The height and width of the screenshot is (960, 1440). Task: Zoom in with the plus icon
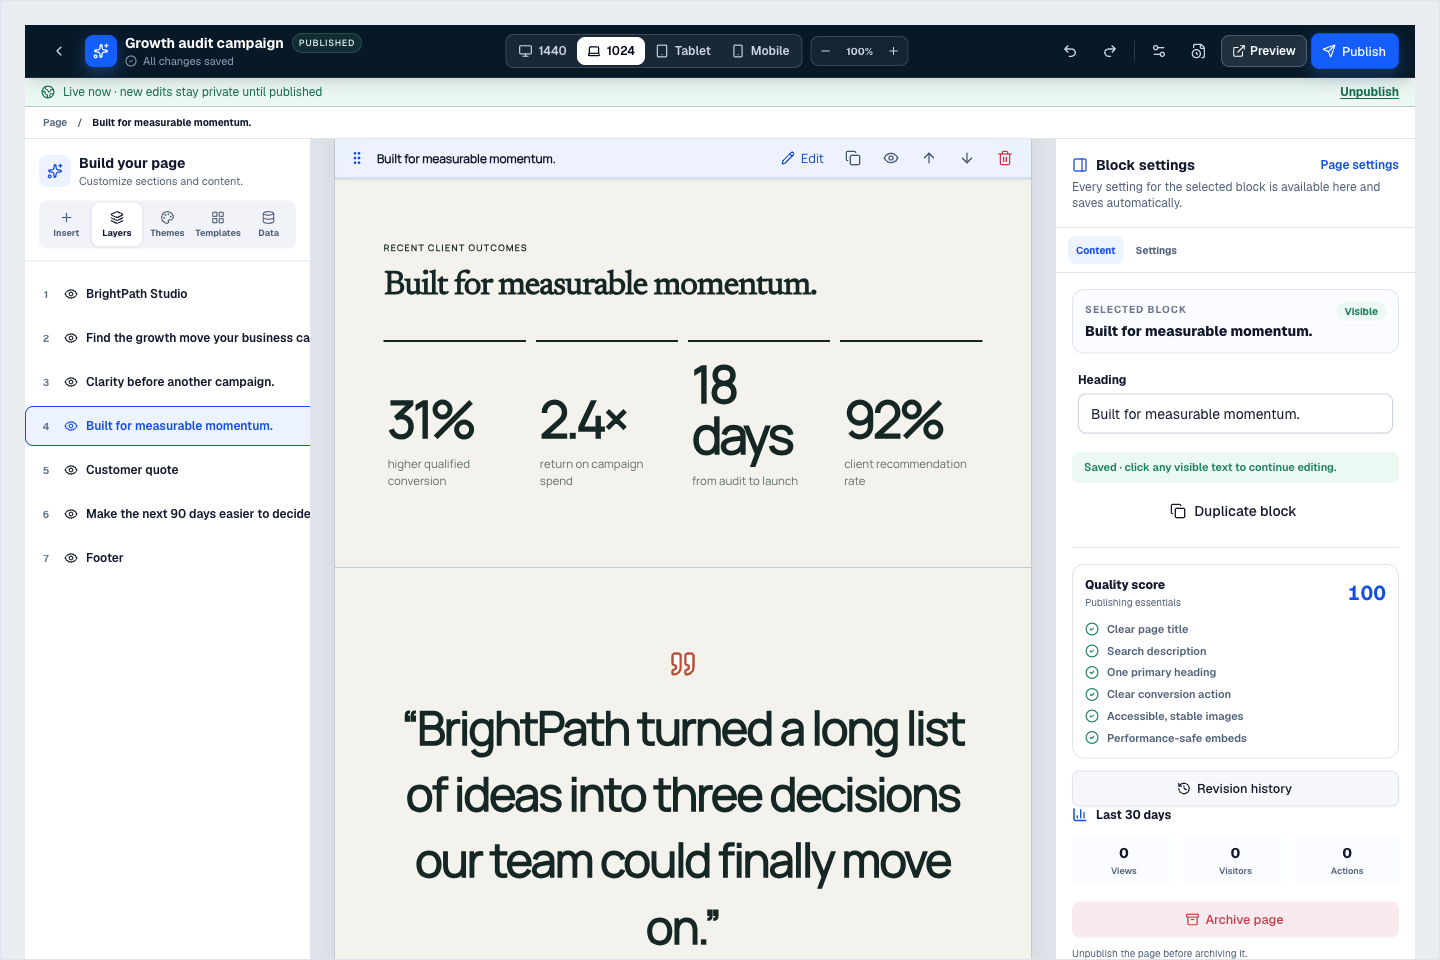893,51
